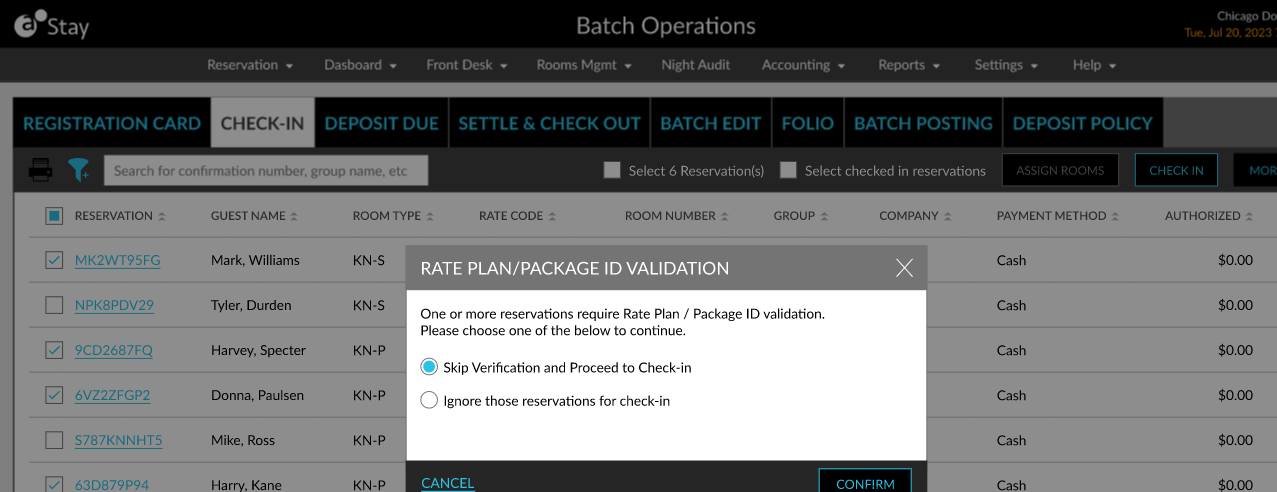Click the printer icon

click(40, 171)
